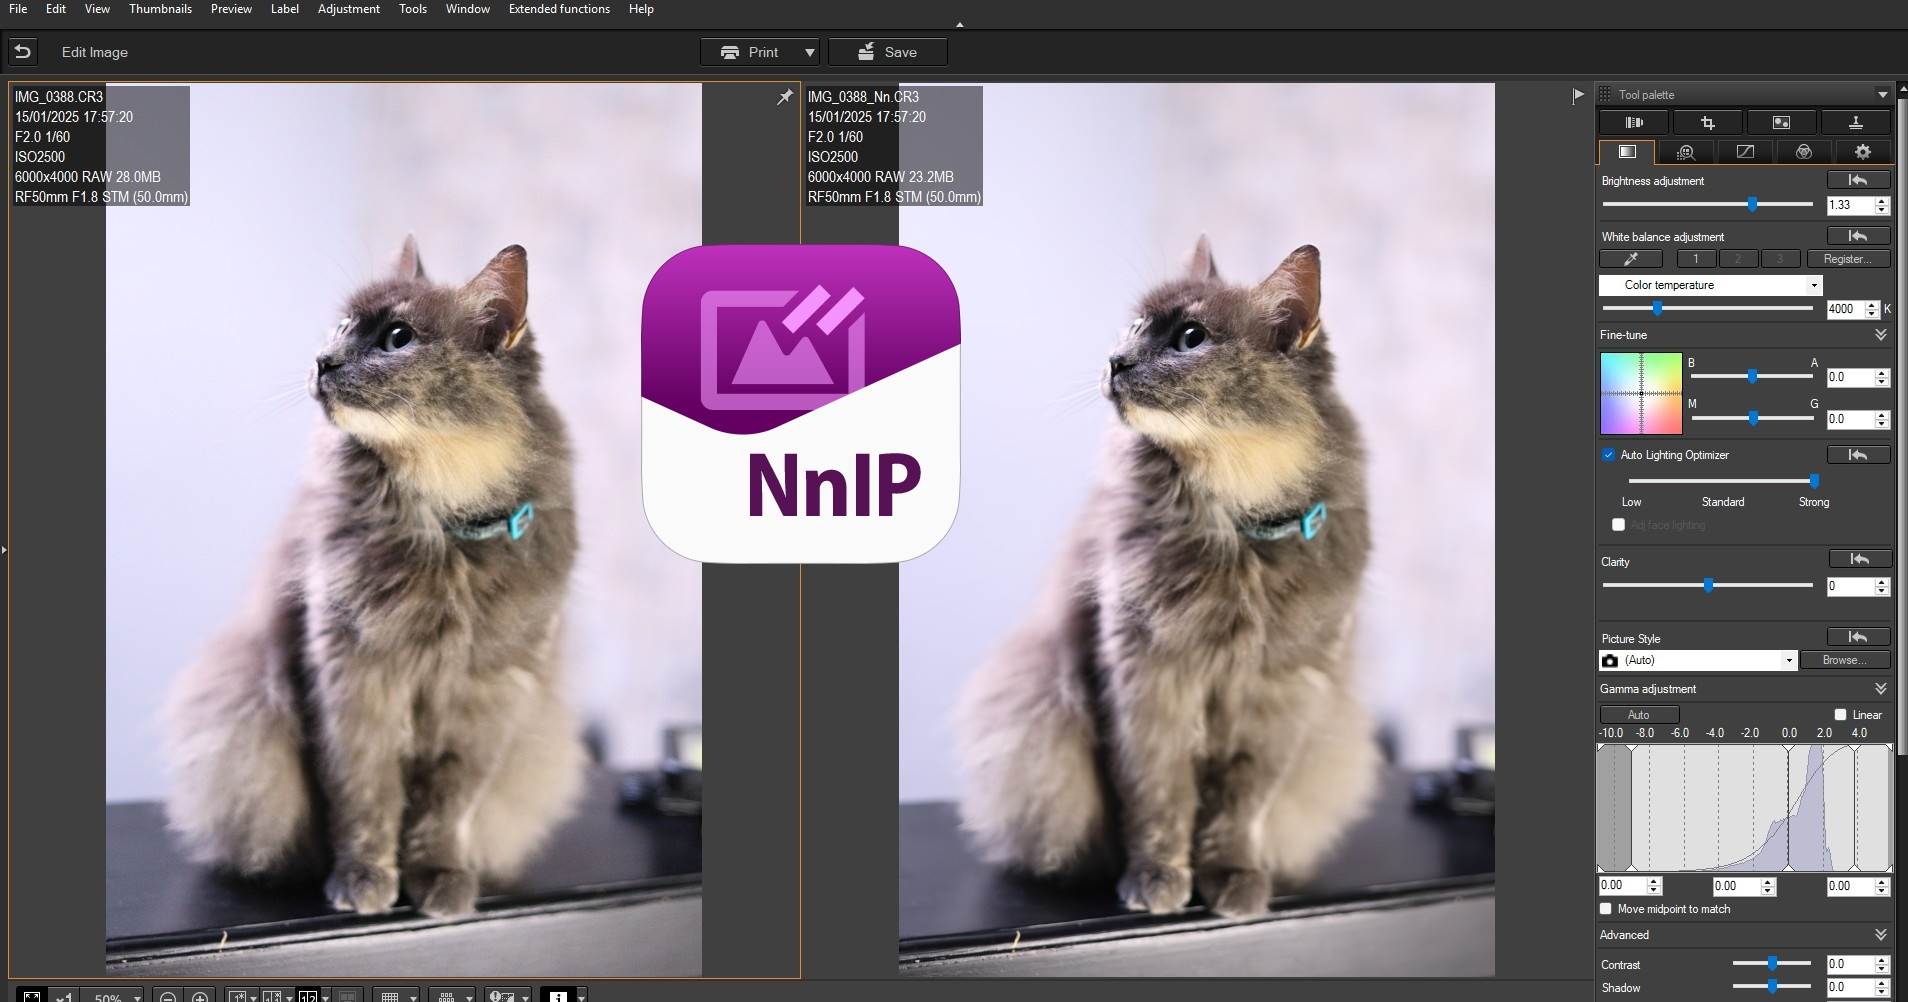The height and width of the screenshot is (1002, 1908).
Task: Open the Adjustment menu
Action: coord(349,9)
